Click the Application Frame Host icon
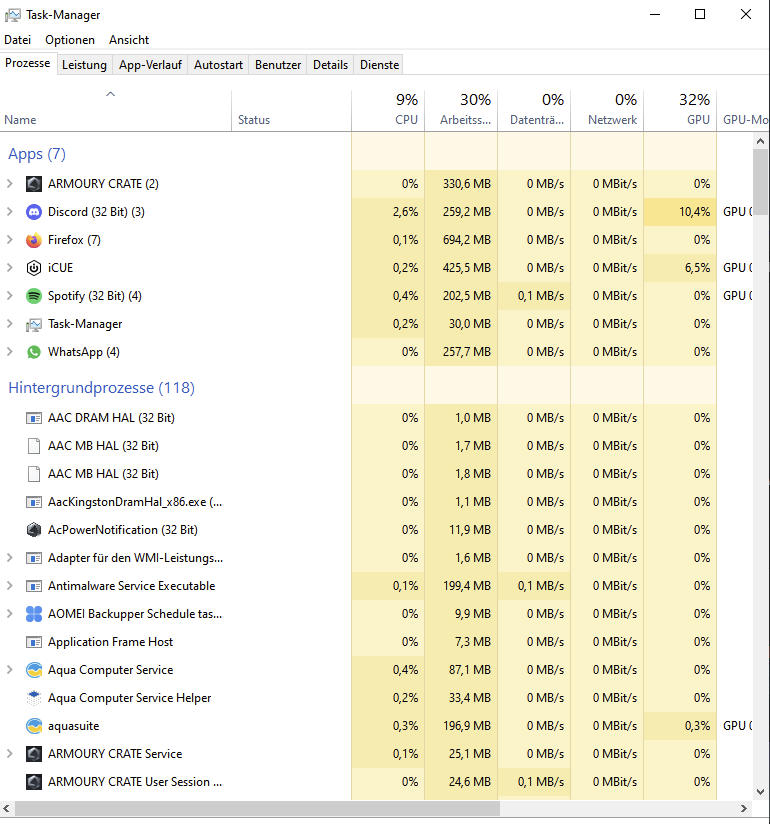The image size is (770, 824). click(34, 642)
